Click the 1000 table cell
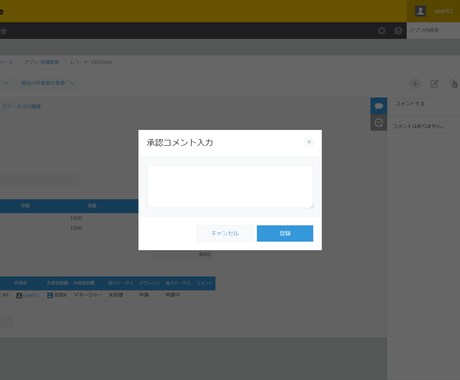Screen dimensions: 460x380 [76, 218]
